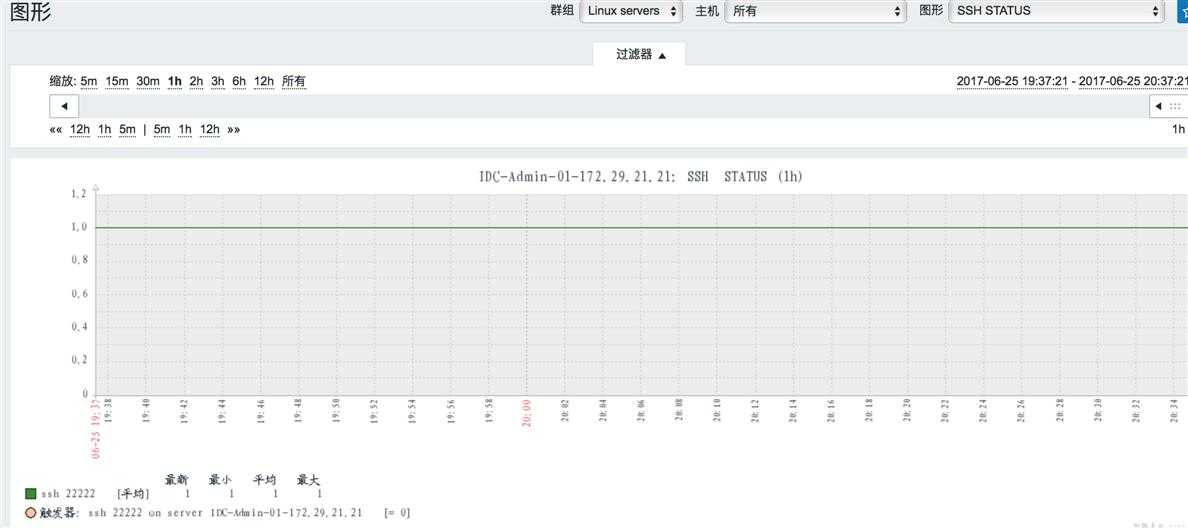Viewport: 1188px width, 528px height.
Task: Collapse the 过滤器 filter tab
Action: coord(639,55)
